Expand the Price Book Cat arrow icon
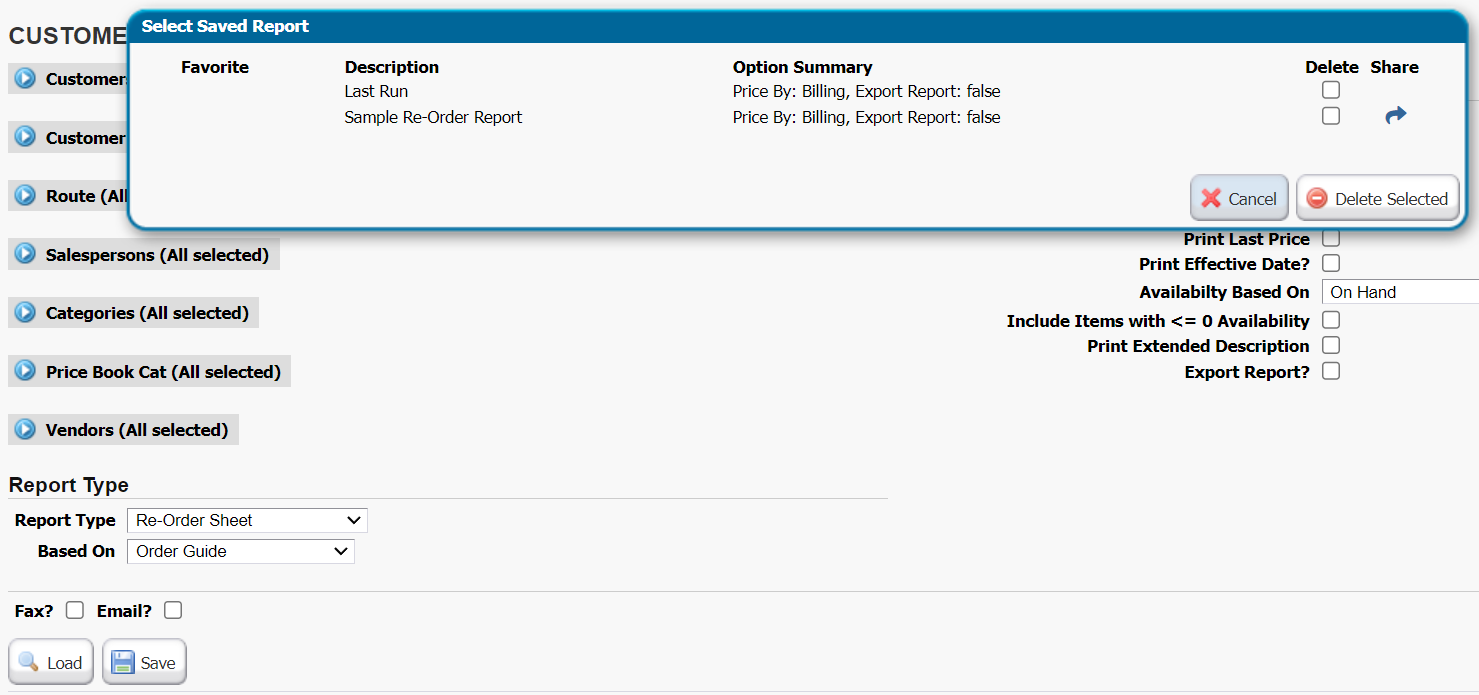The image size is (1479, 695). (25, 372)
